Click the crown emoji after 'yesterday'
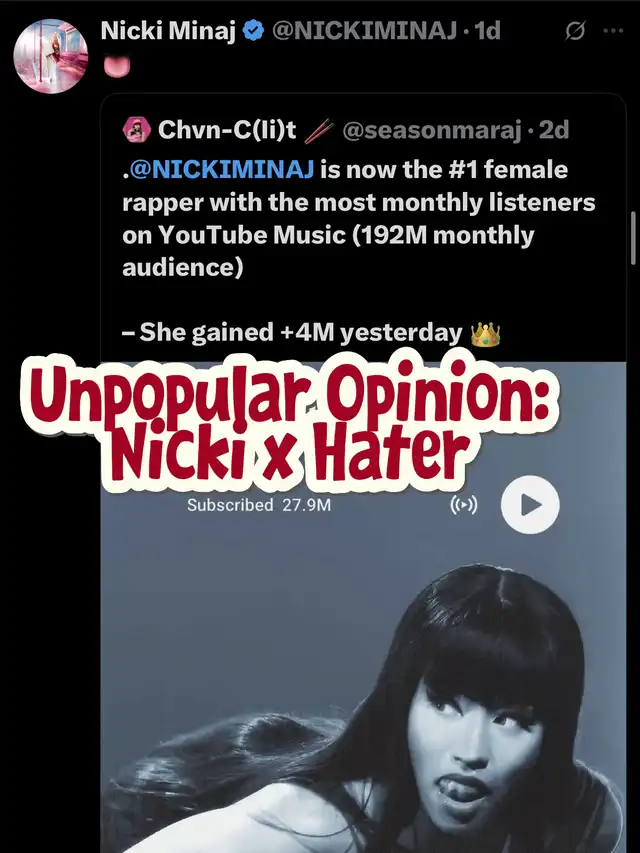 click(485, 334)
